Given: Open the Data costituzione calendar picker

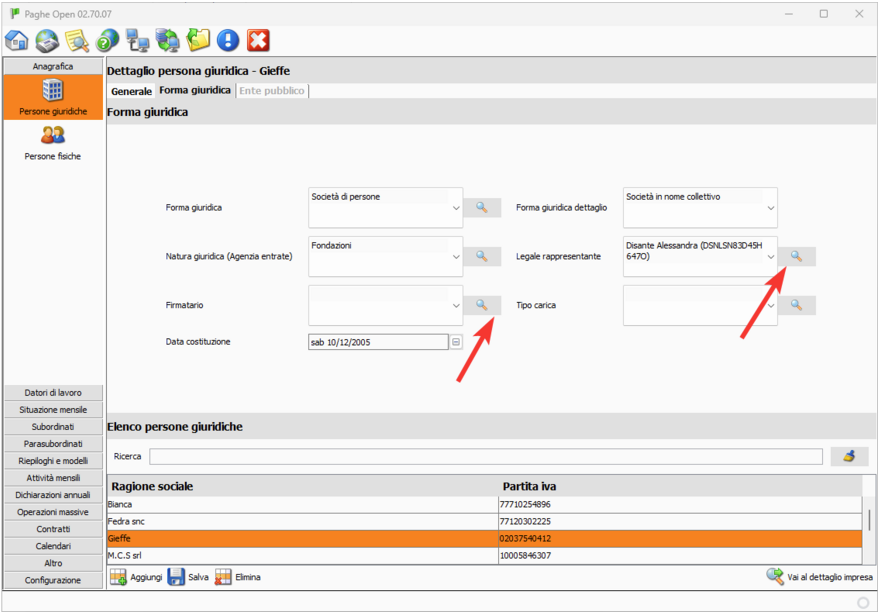Looking at the screenshot, I should tap(456, 342).
